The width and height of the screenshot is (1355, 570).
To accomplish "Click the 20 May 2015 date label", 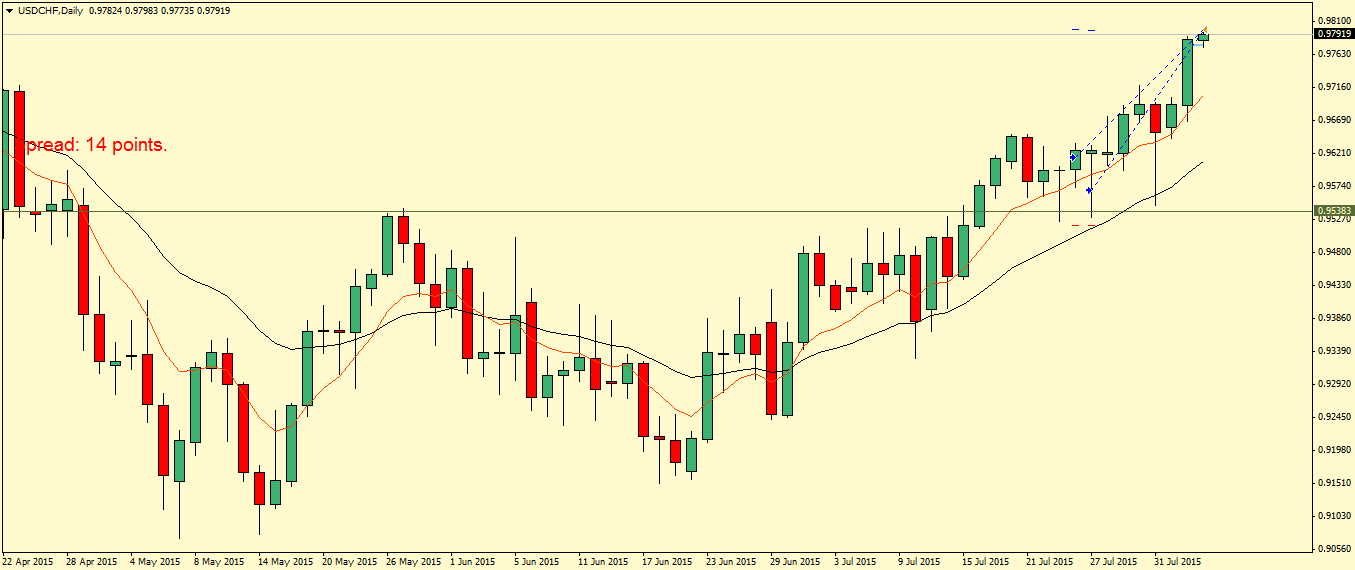I will point(348,562).
